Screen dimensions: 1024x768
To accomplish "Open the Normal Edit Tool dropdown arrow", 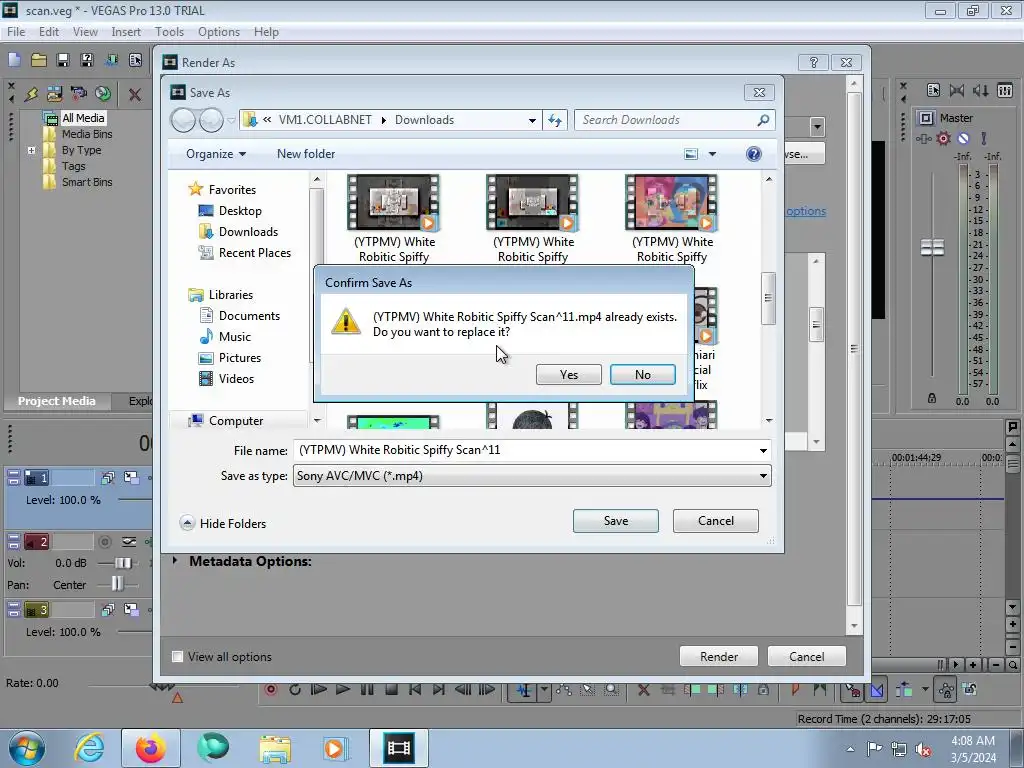I will coord(543,690).
